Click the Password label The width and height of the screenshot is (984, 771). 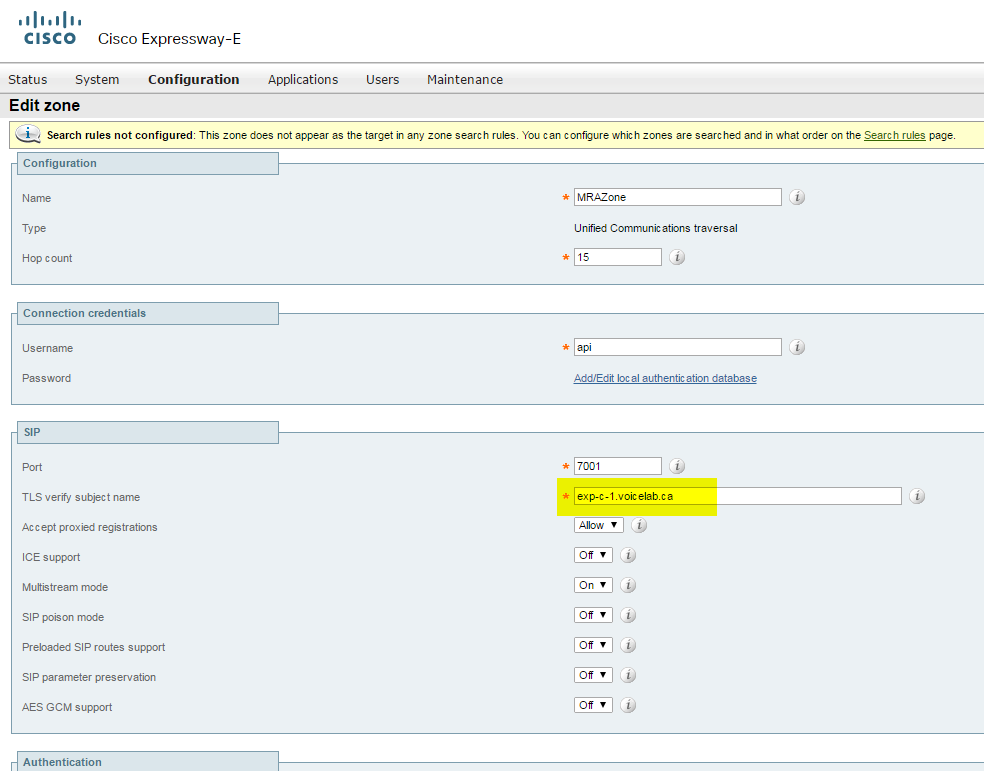click(46, 378)
